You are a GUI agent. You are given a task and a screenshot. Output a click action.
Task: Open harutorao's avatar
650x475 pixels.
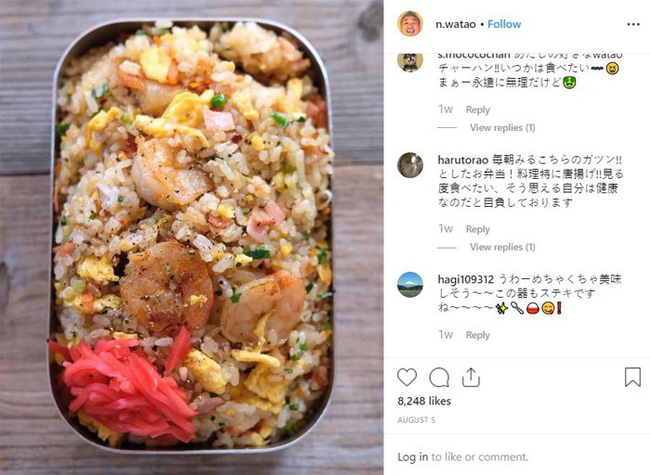[x=410, y=165]
